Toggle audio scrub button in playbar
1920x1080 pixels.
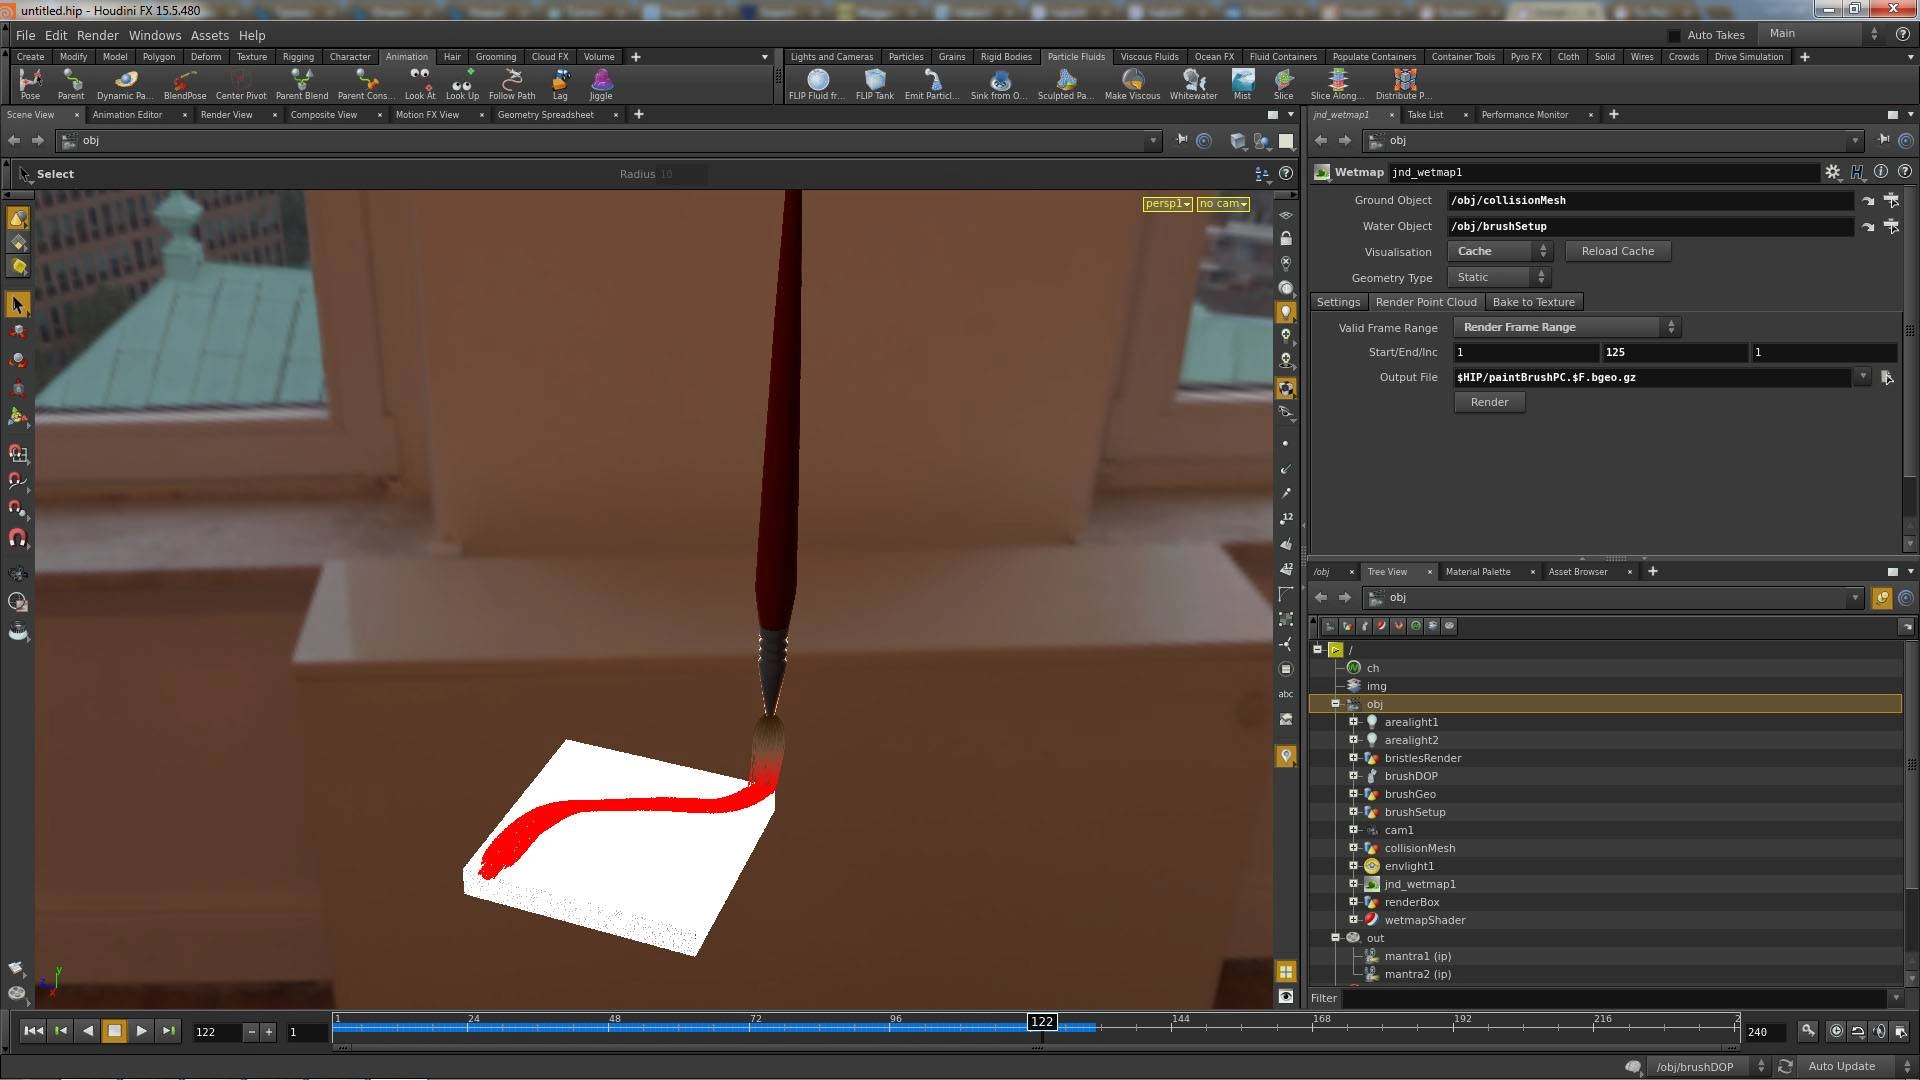1879,1031
